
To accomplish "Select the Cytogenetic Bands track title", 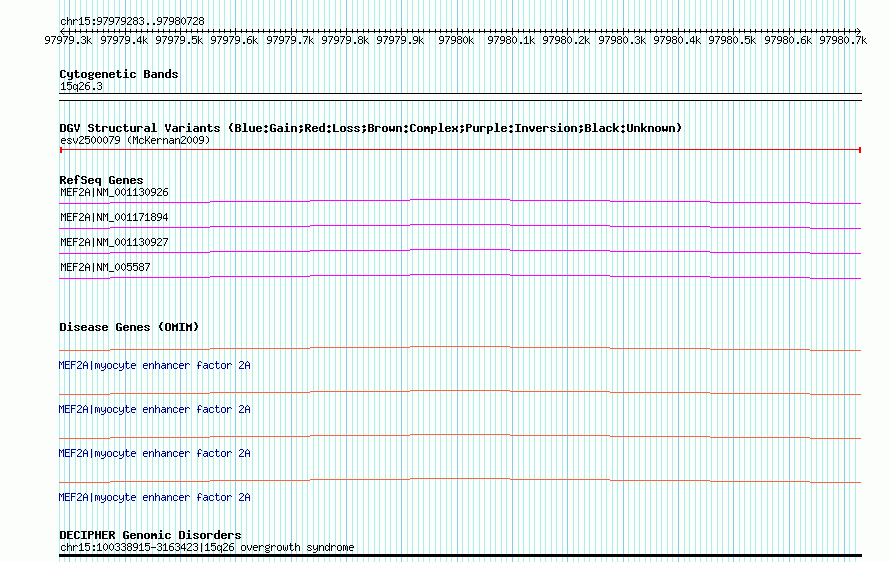I will click(x=119, y=74).
